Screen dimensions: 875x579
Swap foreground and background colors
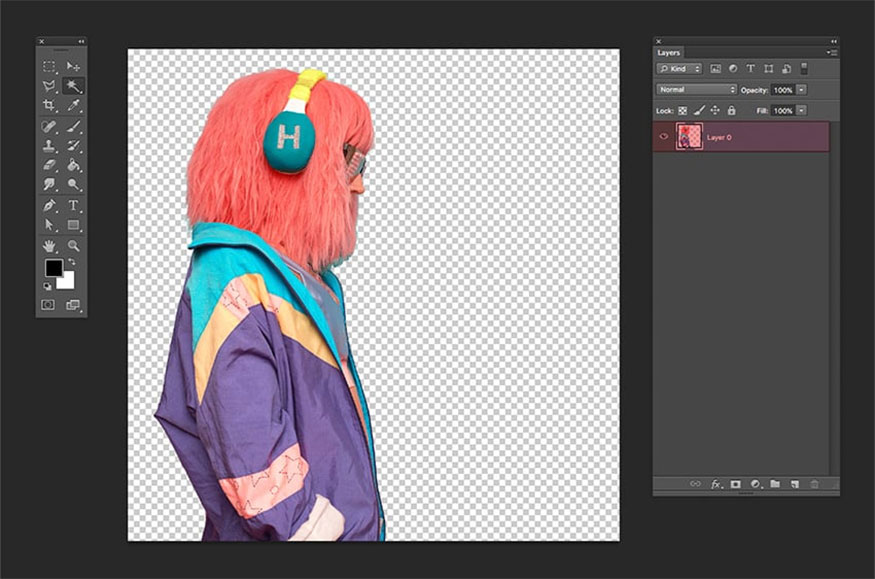[x=72, y=262]
